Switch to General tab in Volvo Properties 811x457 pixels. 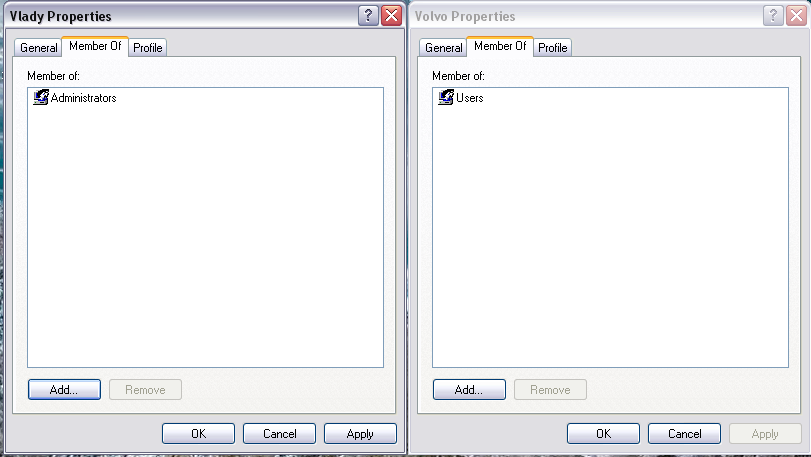click(443, 48)
